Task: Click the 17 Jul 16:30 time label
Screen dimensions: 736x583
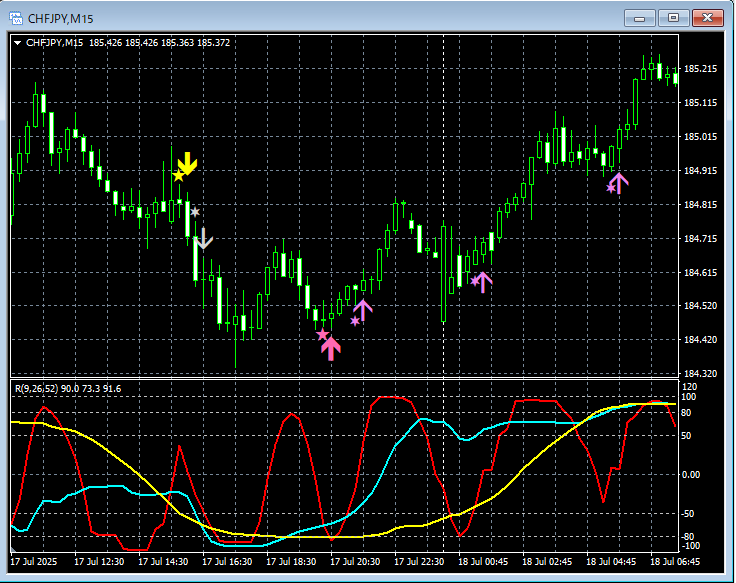Action: coord(227,561)
